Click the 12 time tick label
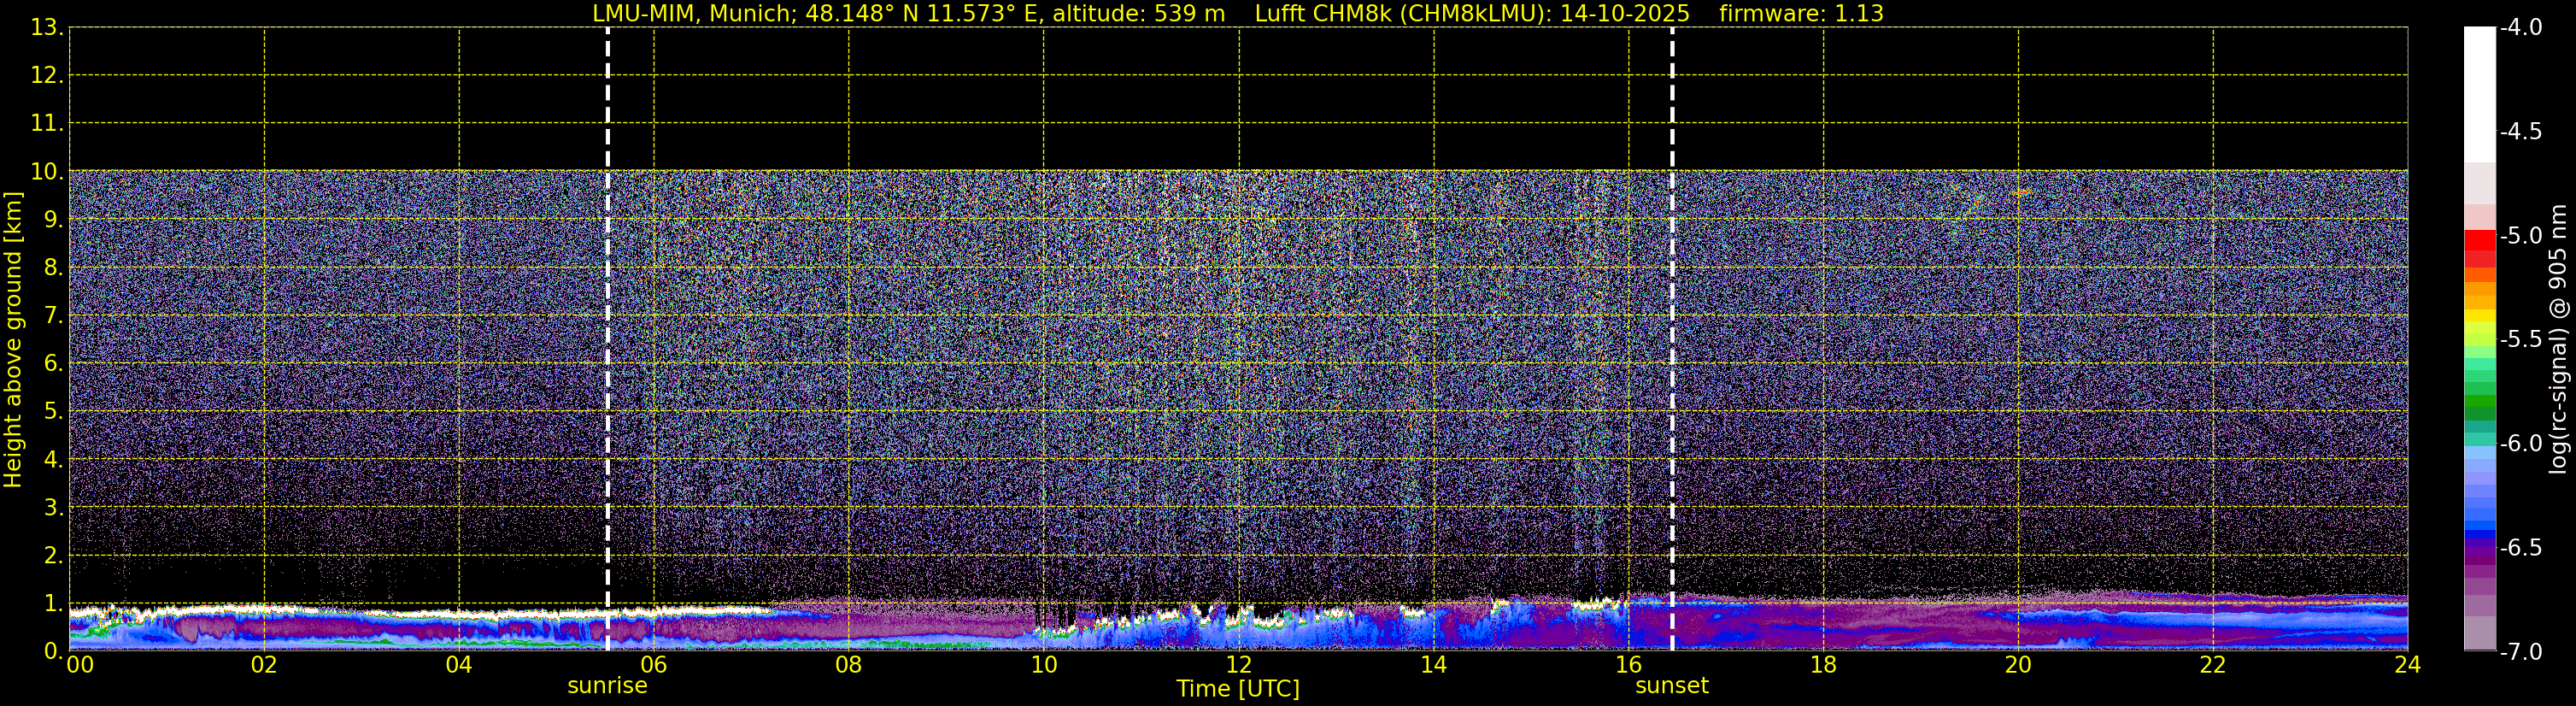2576x706 pixels. tap(1239, 665)
